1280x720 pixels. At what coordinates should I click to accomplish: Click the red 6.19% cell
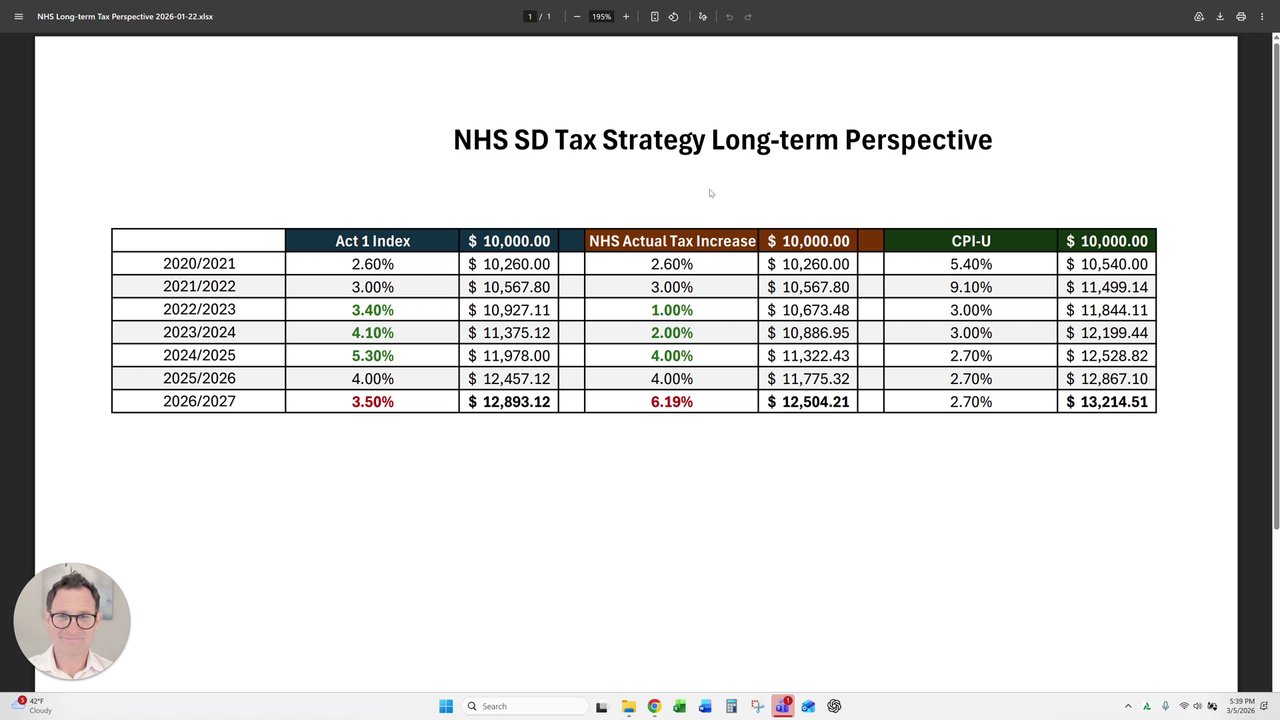pos(672,402)
